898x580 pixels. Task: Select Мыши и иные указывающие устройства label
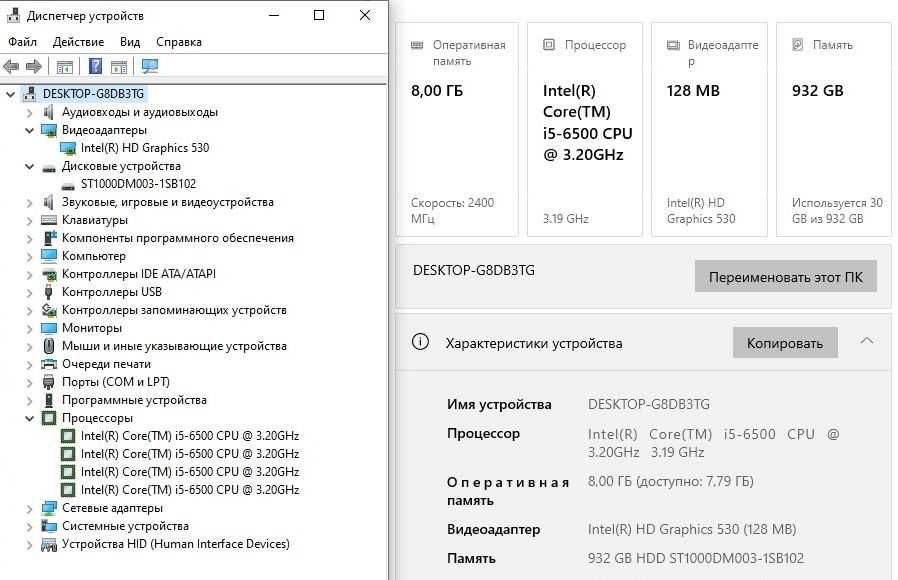coord(174,346)
